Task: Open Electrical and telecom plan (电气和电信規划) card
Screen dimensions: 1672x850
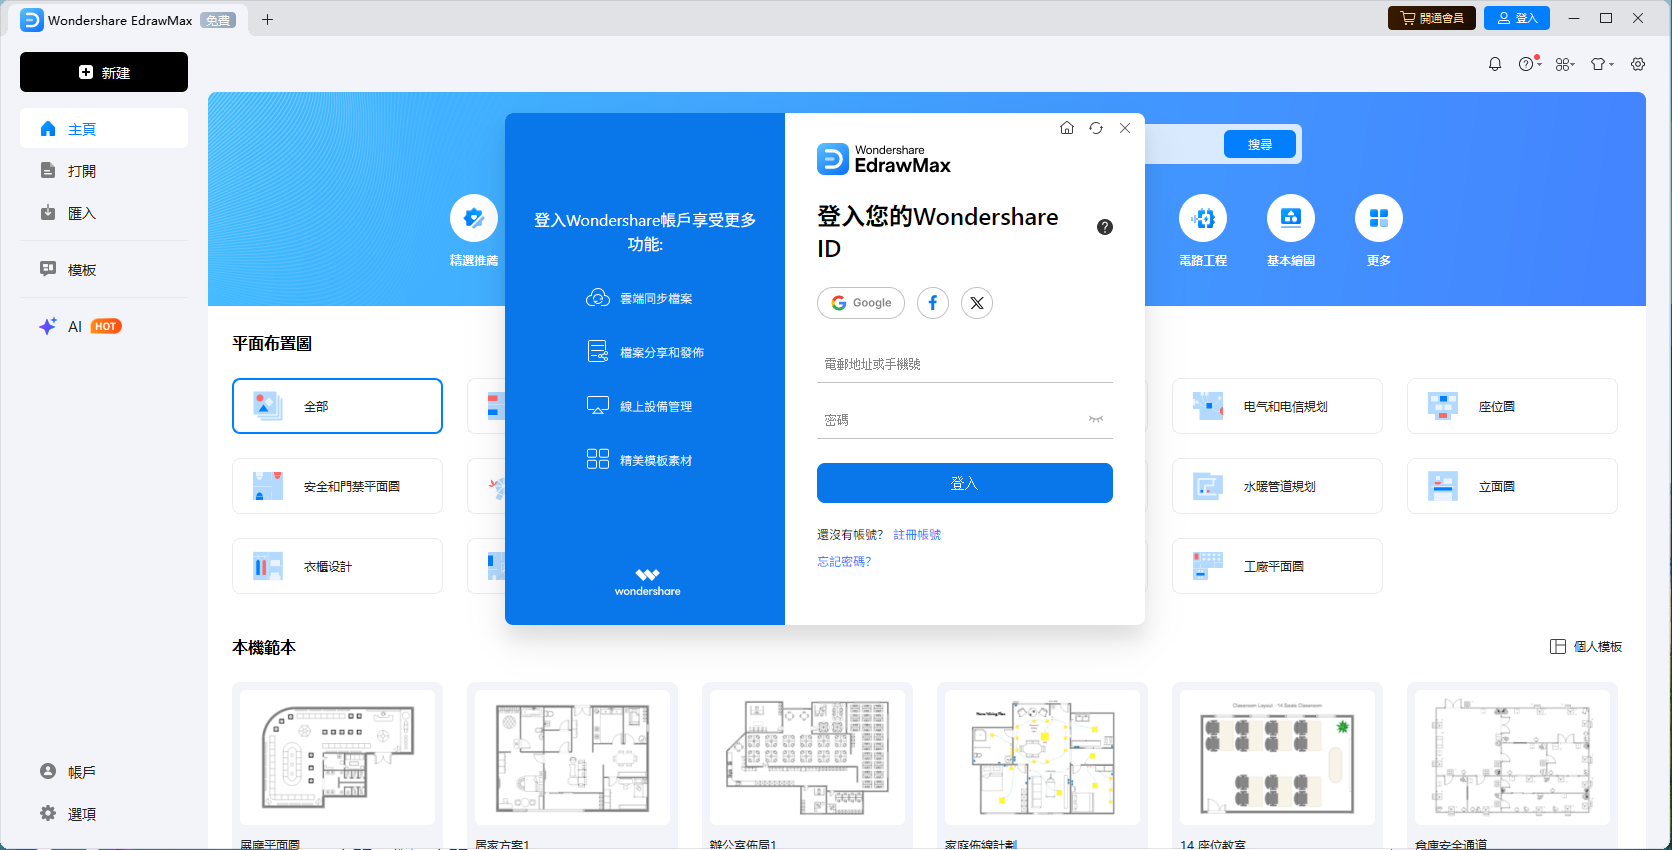Action: (1277, 406)
